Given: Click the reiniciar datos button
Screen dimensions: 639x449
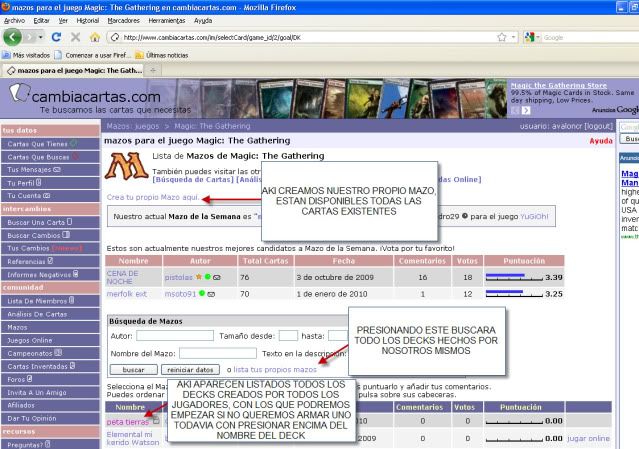Looking at the screenshot, I should pyautogui.click(x=190, y=370).
